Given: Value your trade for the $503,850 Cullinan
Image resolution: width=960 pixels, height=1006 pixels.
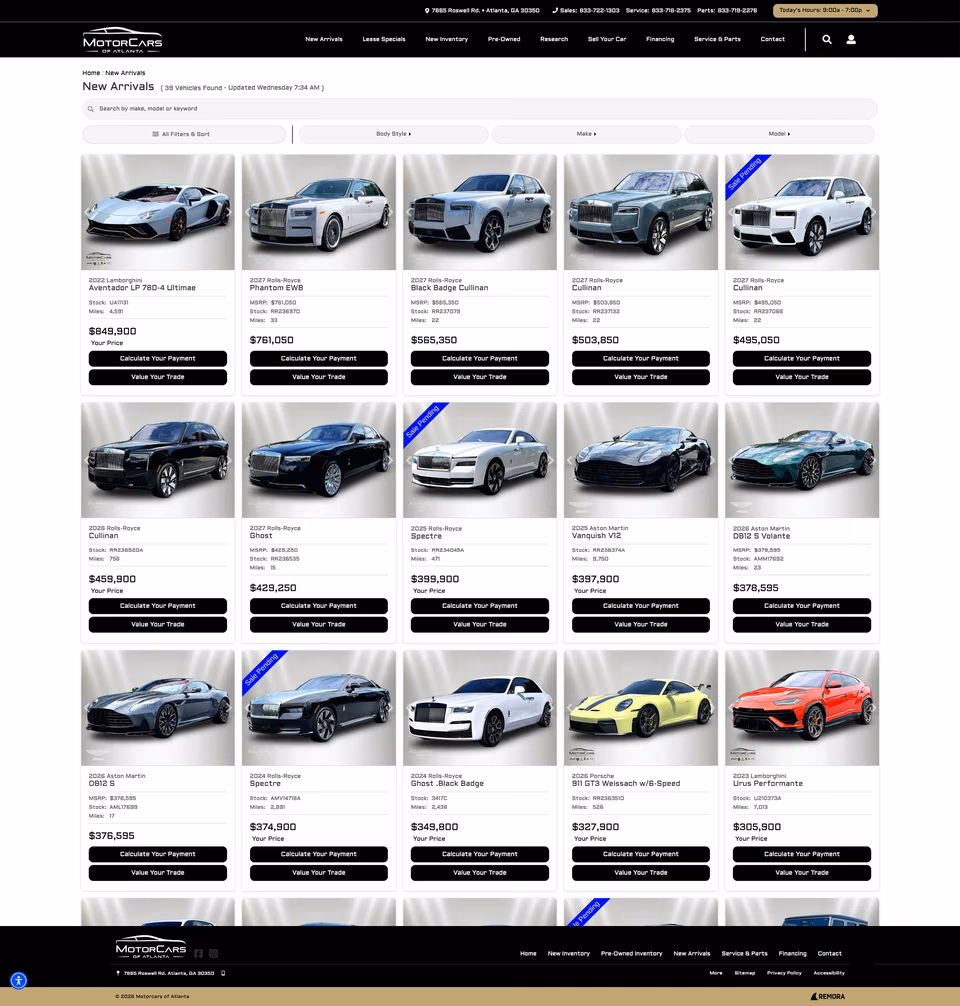Looking at the screenshot, I should coord(641,377).
